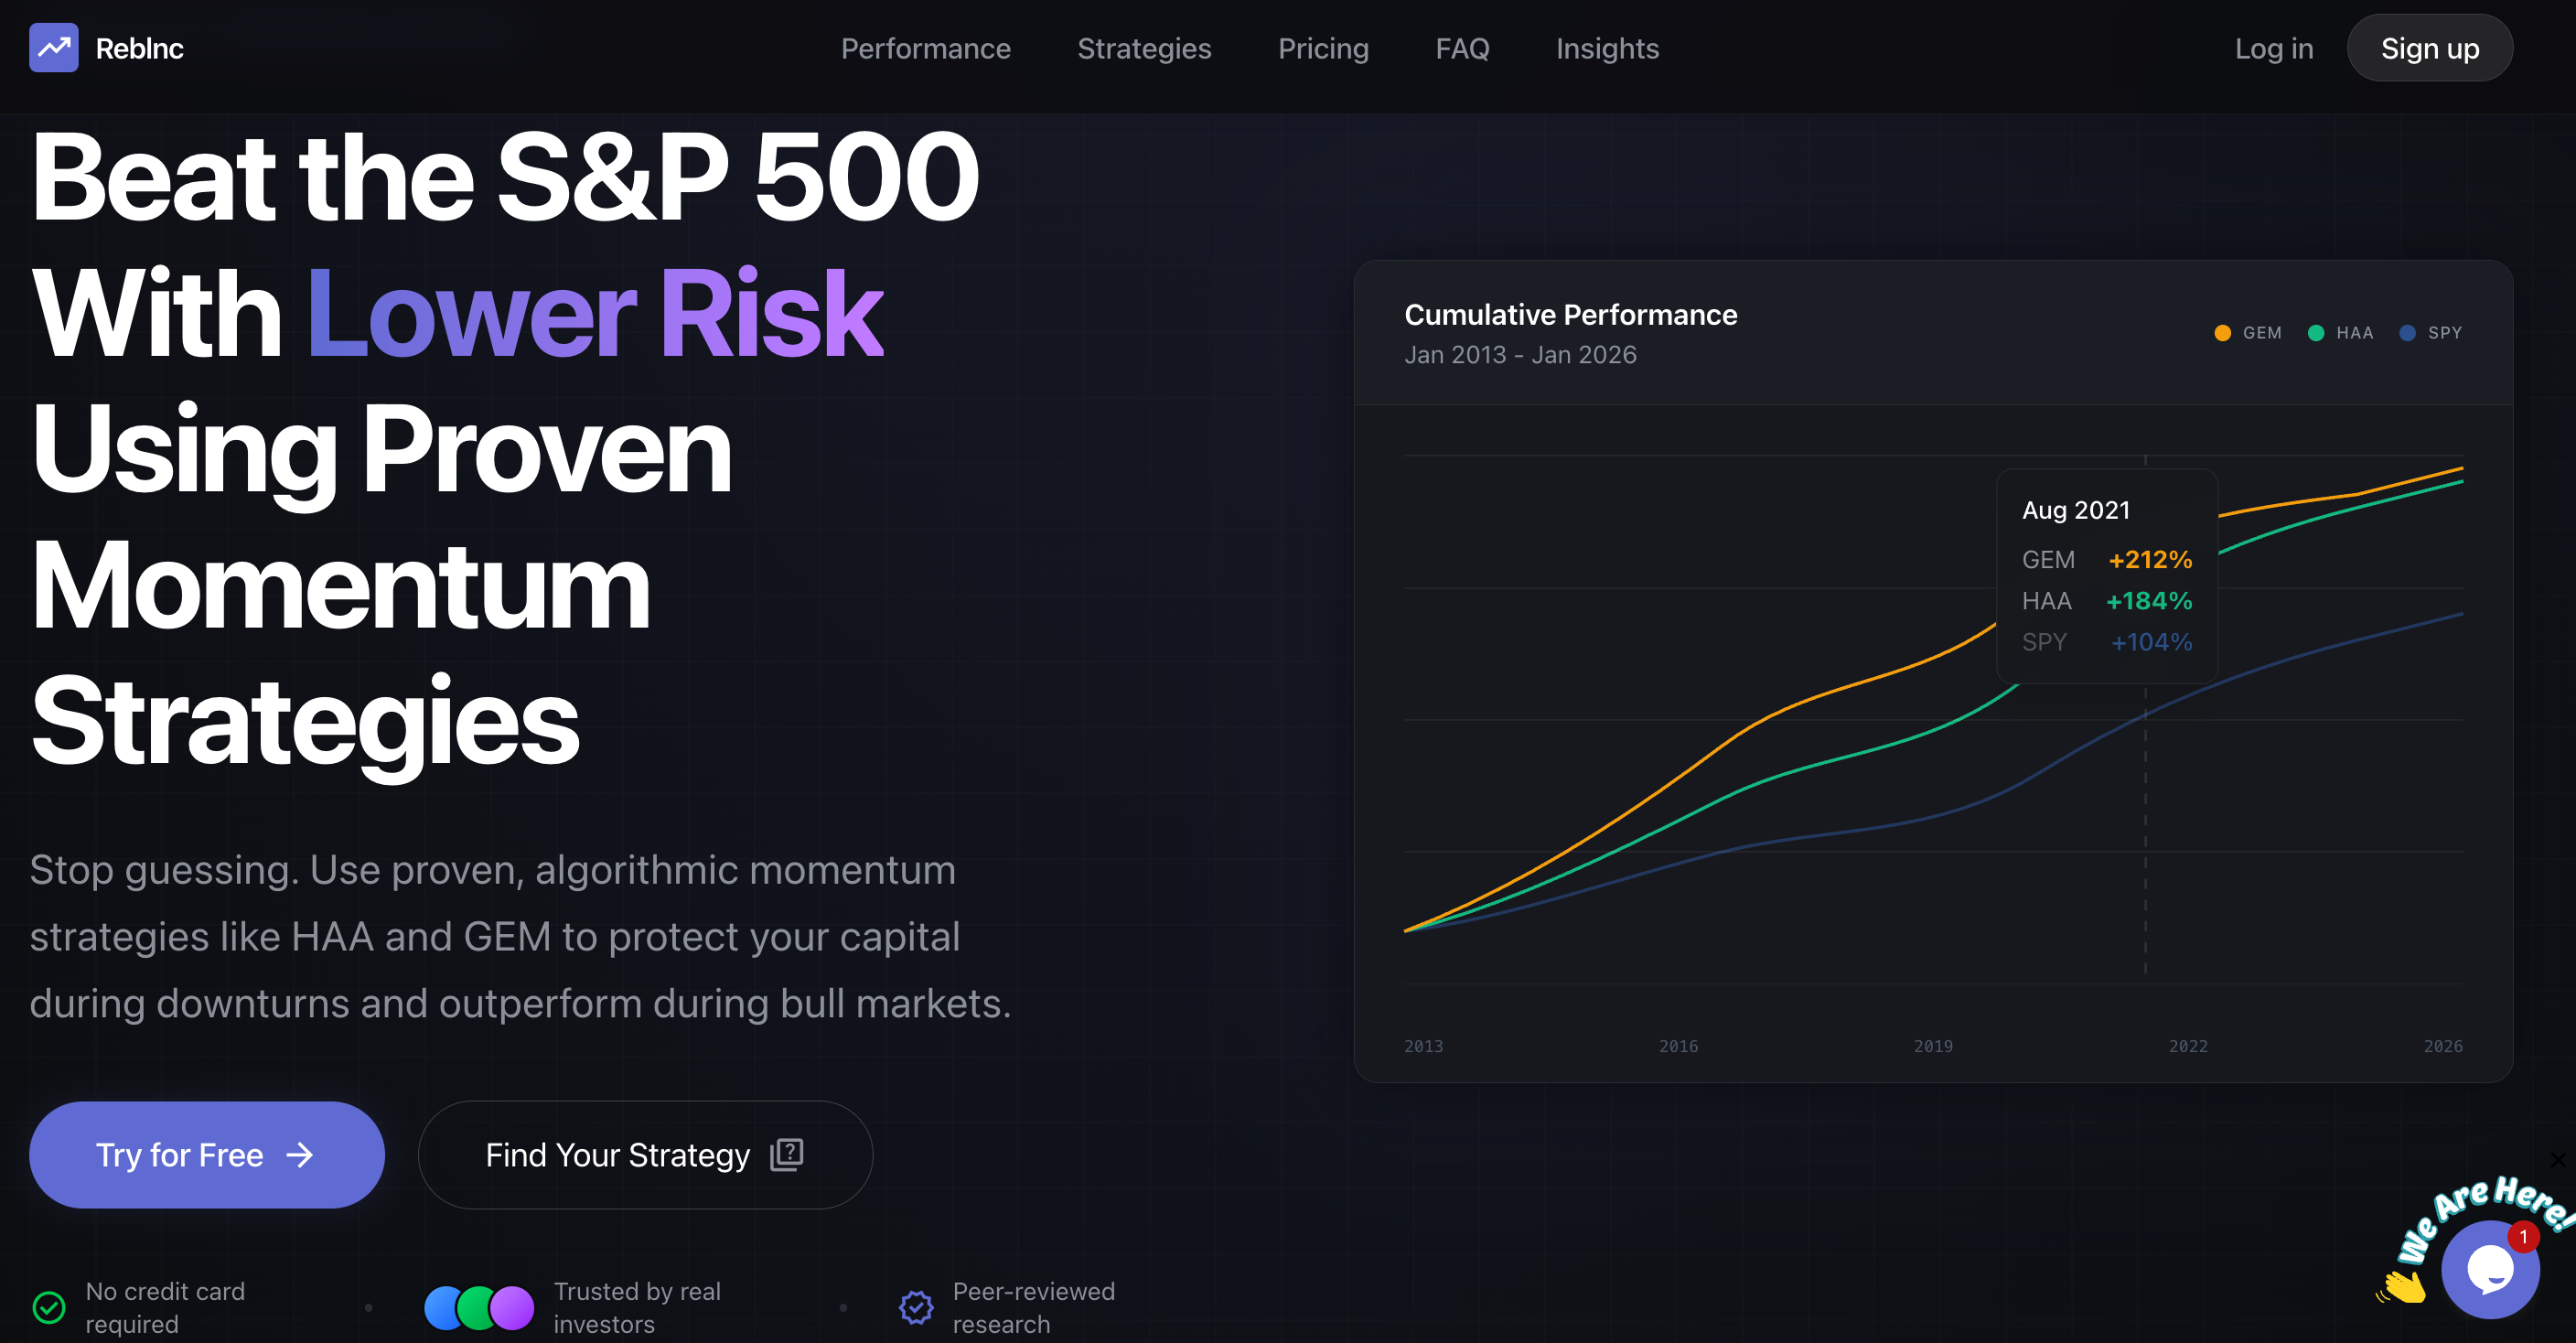Click the green no-credit-card checkmark icon
The image size is (2576, 1343).
[49, 1307]
